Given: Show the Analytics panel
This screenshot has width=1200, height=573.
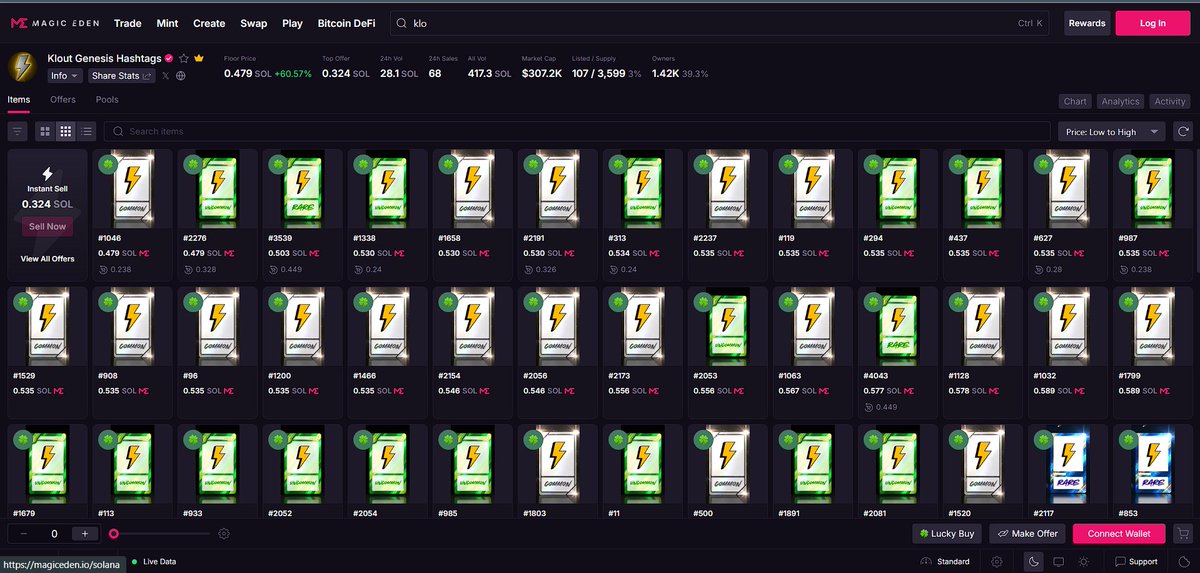Looking at the screenshot, I should coord(1120,101).
